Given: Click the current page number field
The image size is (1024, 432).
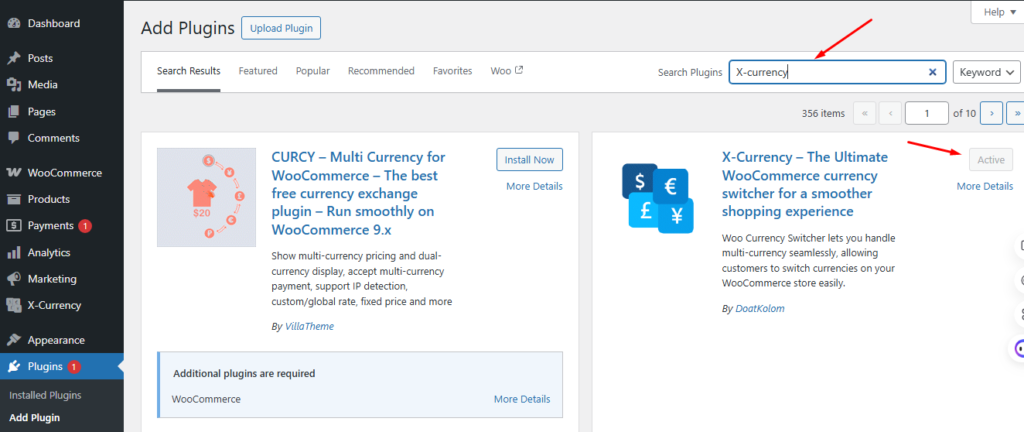Looking at the screenshot, I should point(927,114).
